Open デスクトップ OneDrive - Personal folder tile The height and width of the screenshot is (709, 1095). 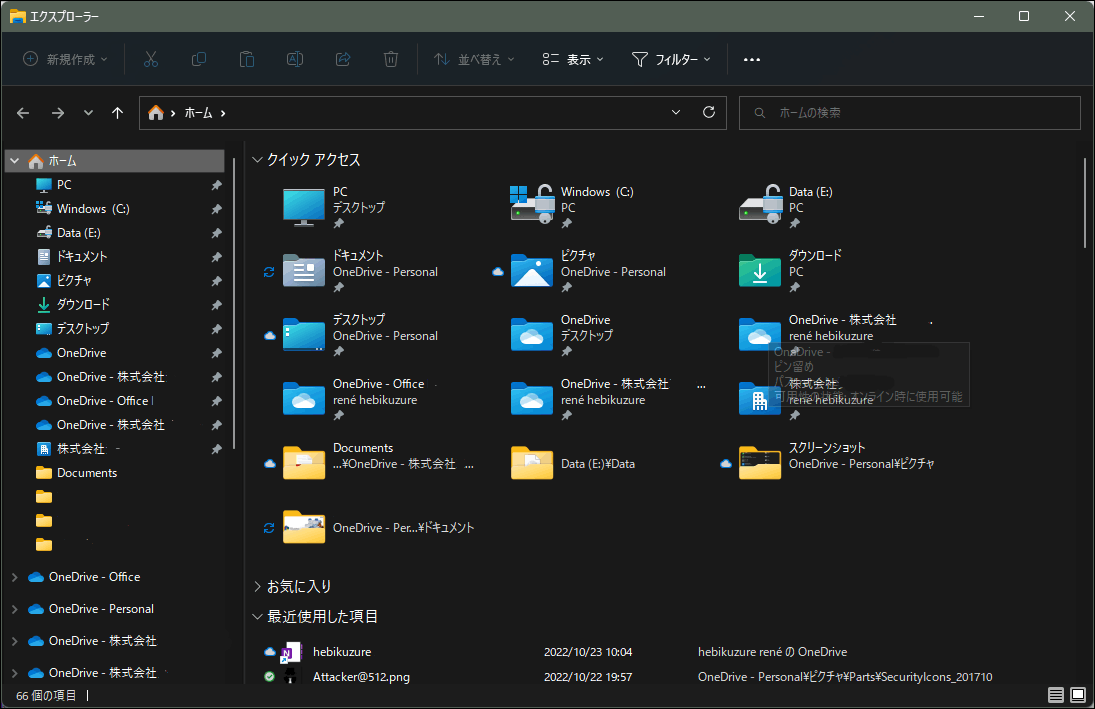(360, 335)
